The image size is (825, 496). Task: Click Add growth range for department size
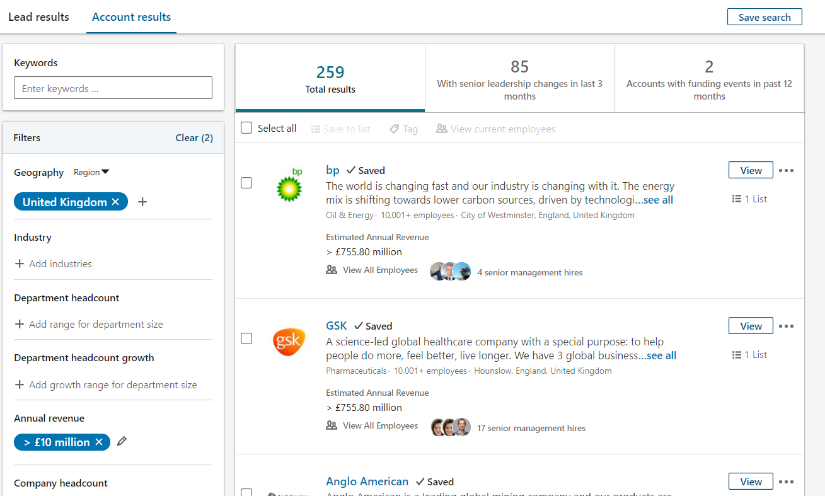(x=106, y=384)
